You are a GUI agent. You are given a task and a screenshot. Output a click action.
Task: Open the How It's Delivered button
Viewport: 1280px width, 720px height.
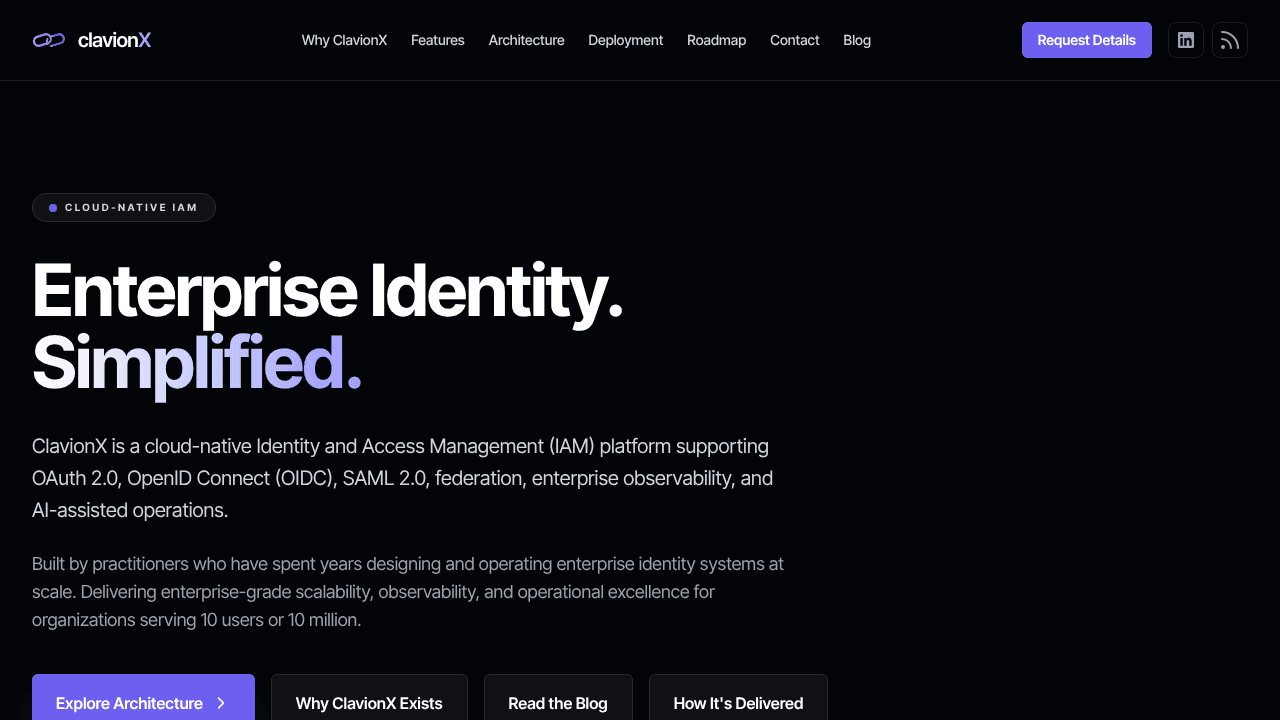pos(738,698)
